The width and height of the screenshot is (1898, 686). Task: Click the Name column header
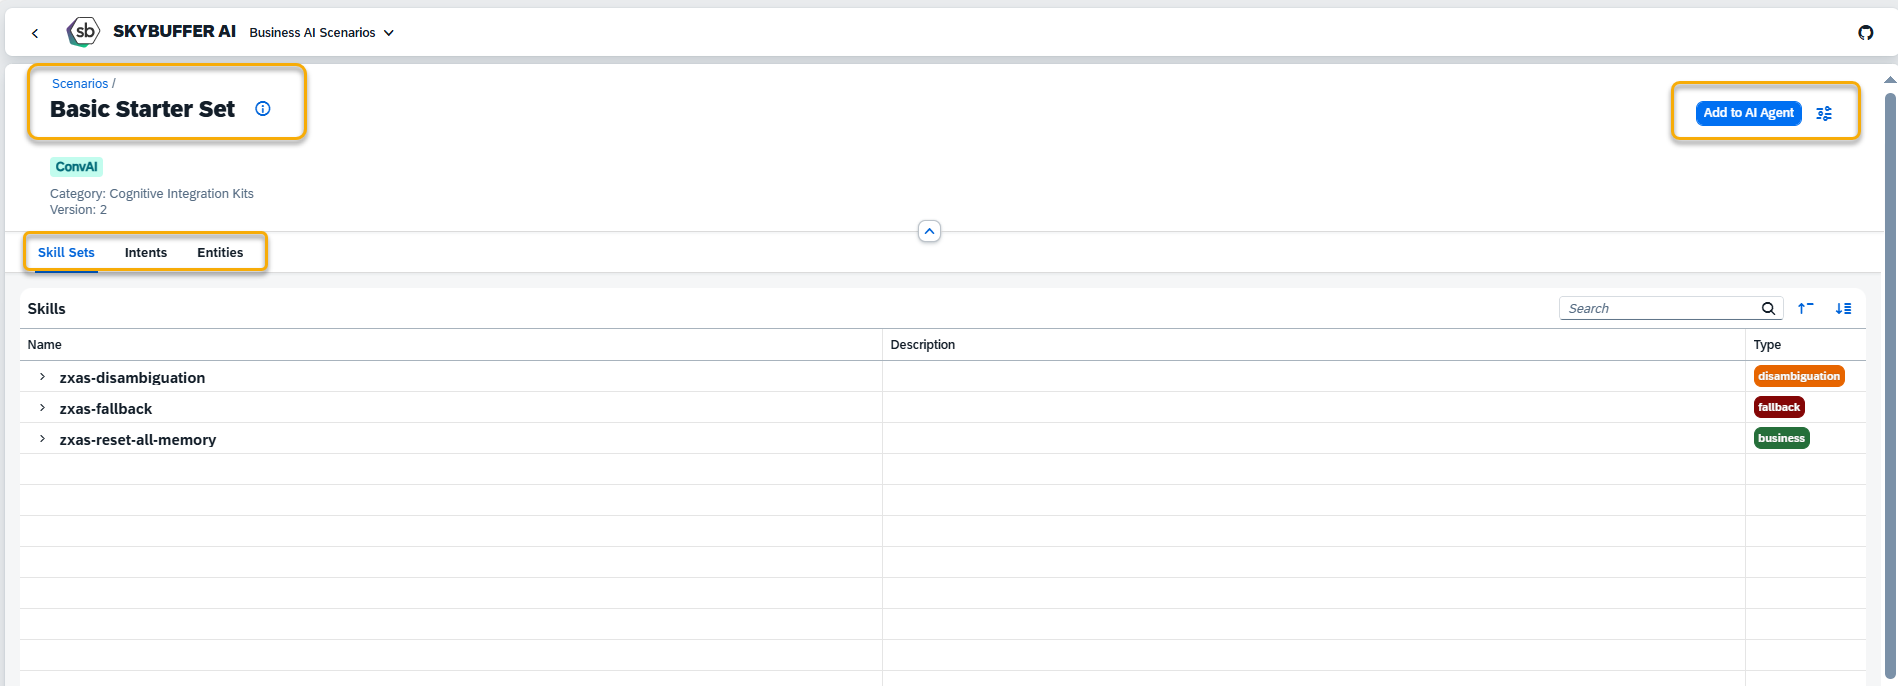click(x=450, y=345)
